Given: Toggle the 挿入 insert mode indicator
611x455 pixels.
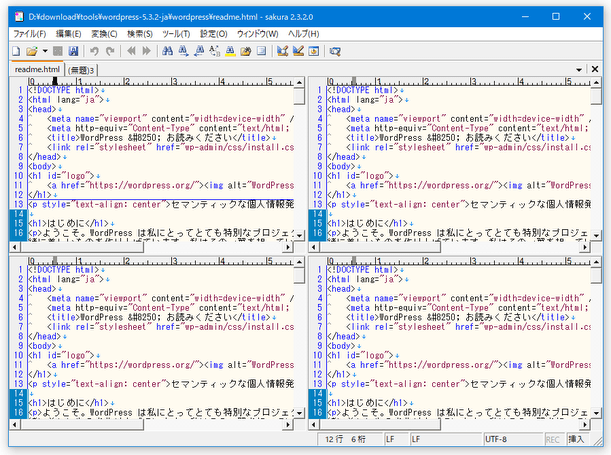Looking at the screenshot, I should (x=576, y=439).
